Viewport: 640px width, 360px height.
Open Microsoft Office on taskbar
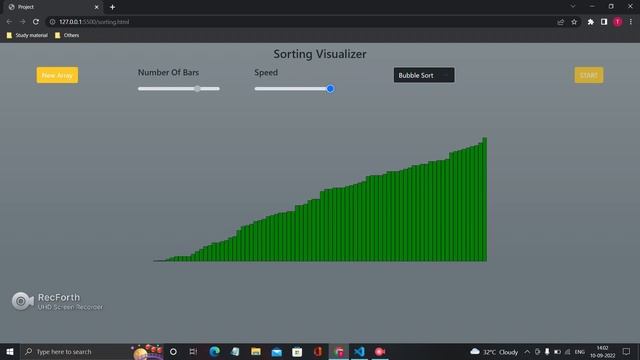(x=318, y=351)
